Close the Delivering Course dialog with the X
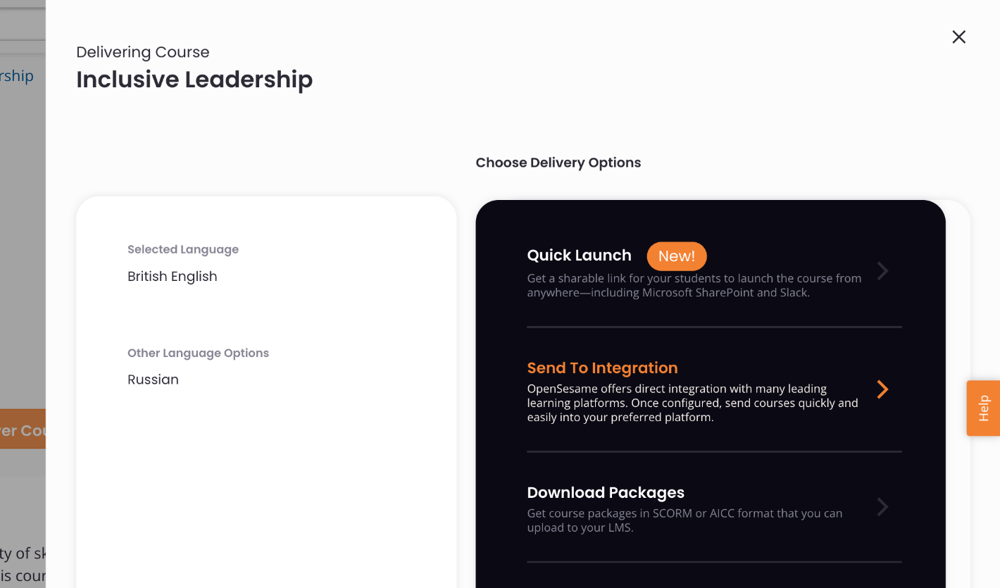The image size is (1000, 588). [x=958, y=37]
